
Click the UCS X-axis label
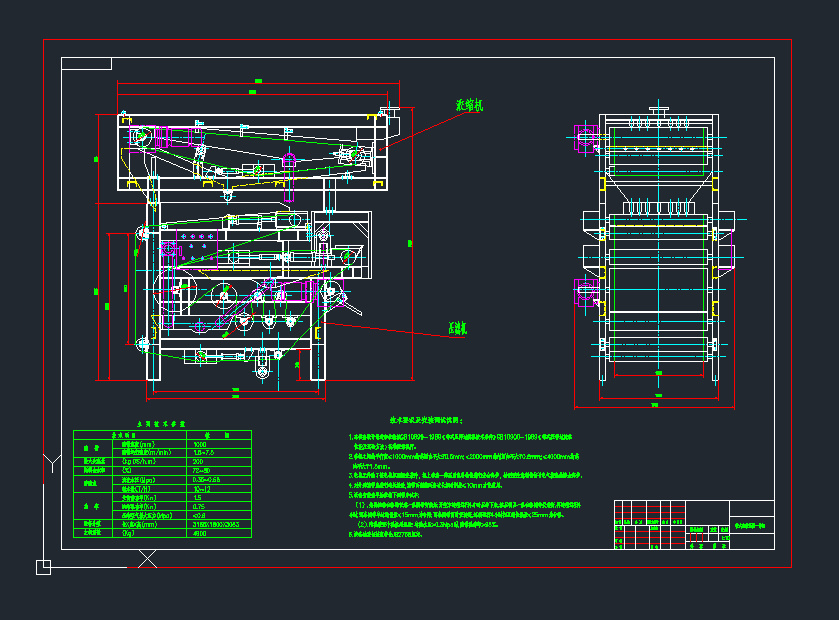point(147,559)
